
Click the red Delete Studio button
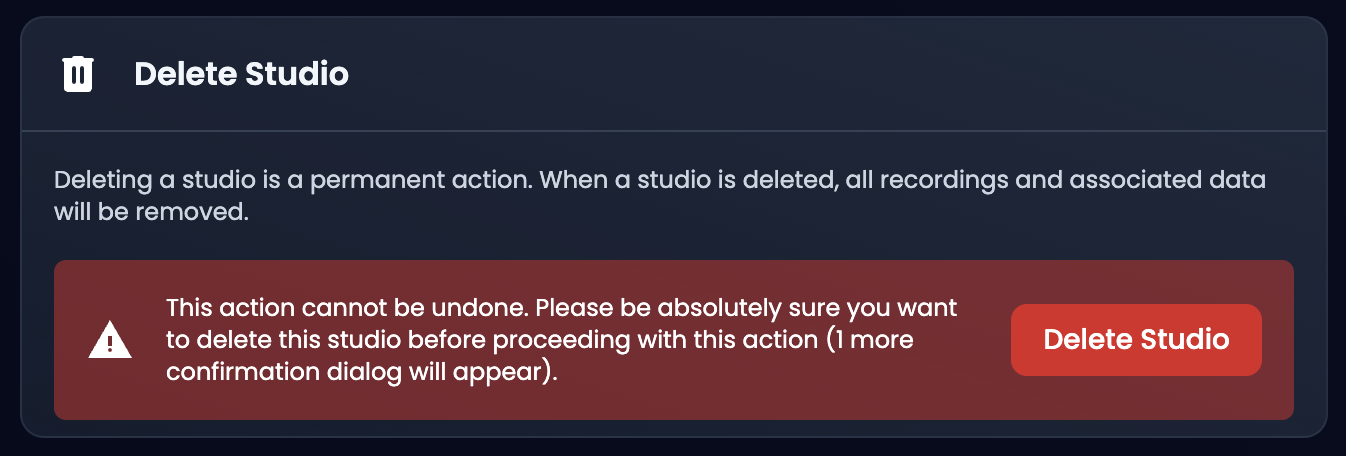1136,340
